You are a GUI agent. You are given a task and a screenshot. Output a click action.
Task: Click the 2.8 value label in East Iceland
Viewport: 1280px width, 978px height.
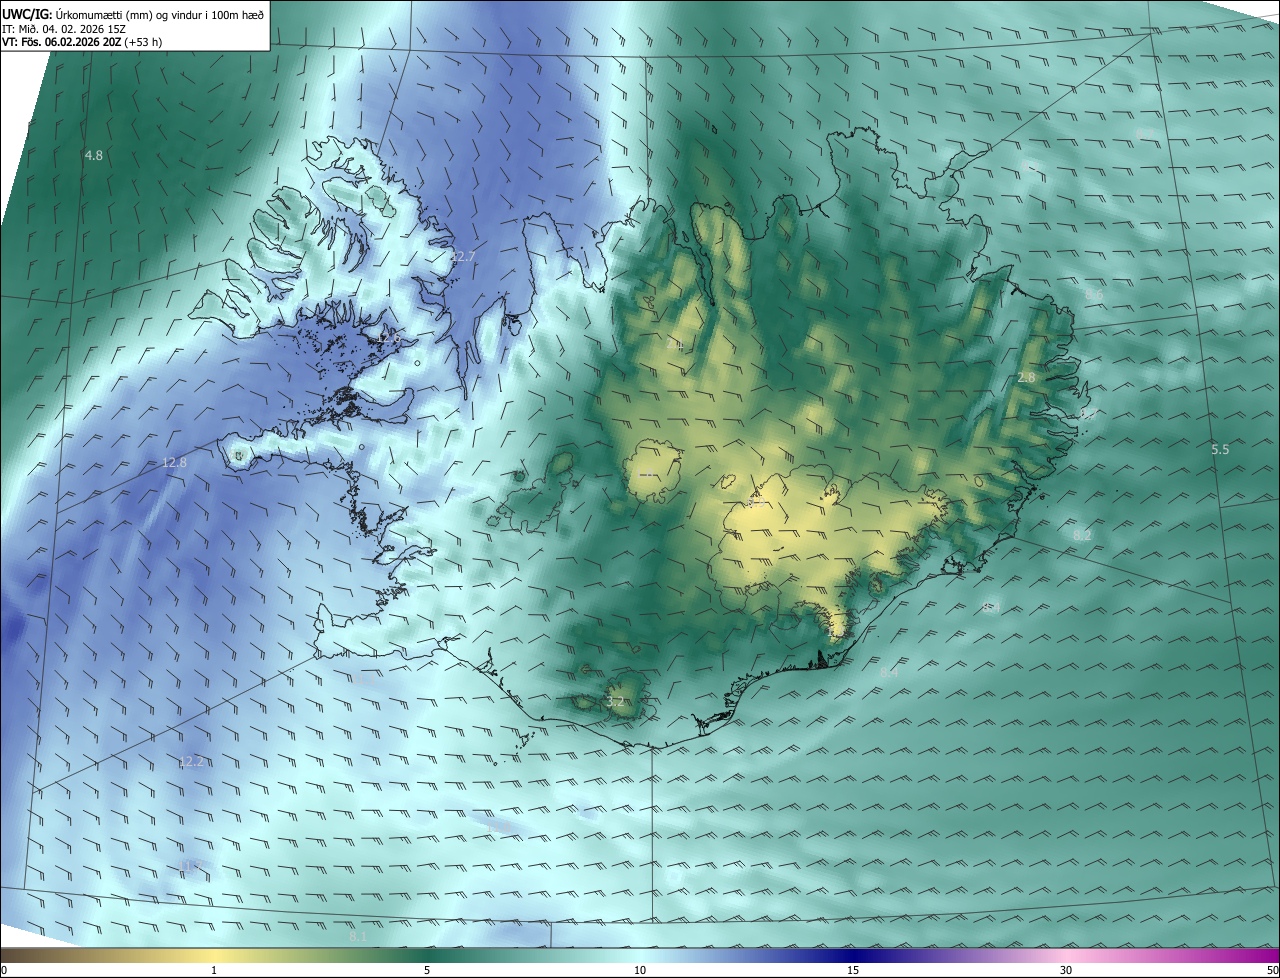(x=1026, y=377)
